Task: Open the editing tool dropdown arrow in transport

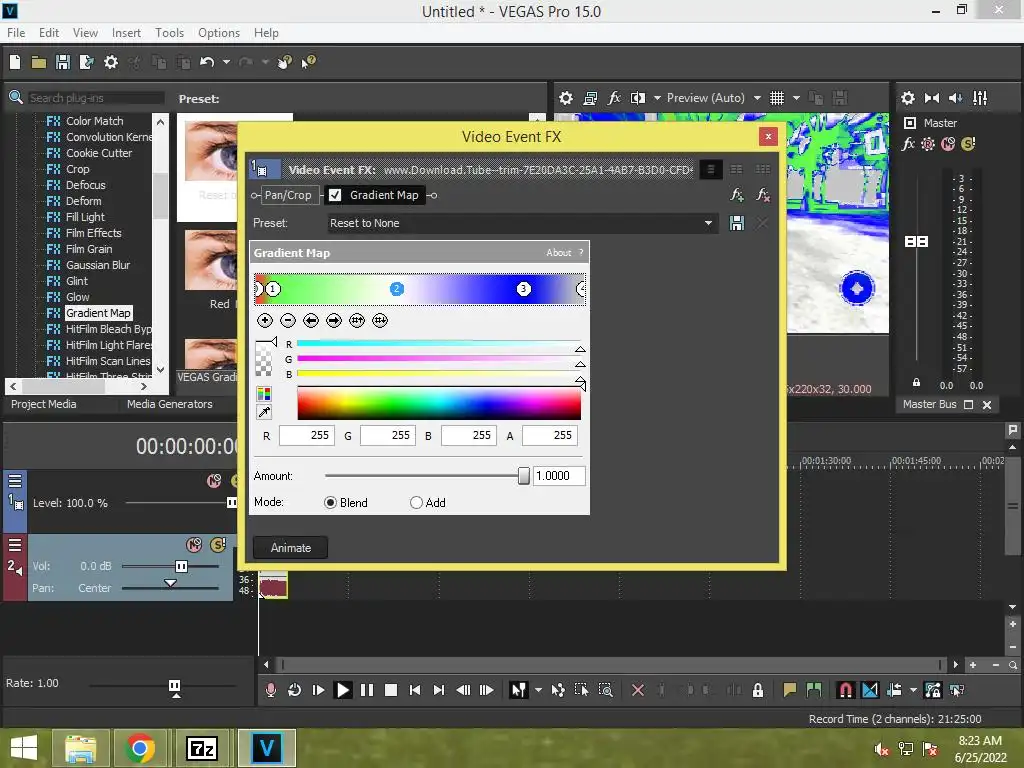Action: [x=538, y=690]
